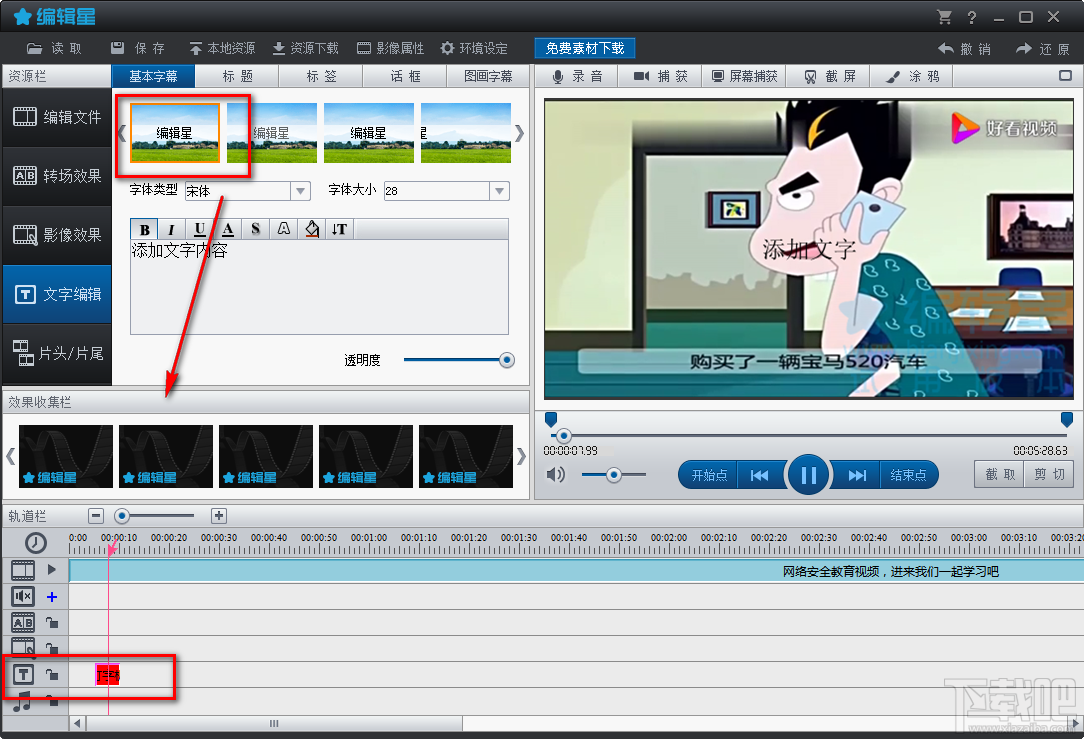Viewport: 1084px width, 739px height.
Task: Toggle lock on the AB transition track
Action: [x=52, y=622]
